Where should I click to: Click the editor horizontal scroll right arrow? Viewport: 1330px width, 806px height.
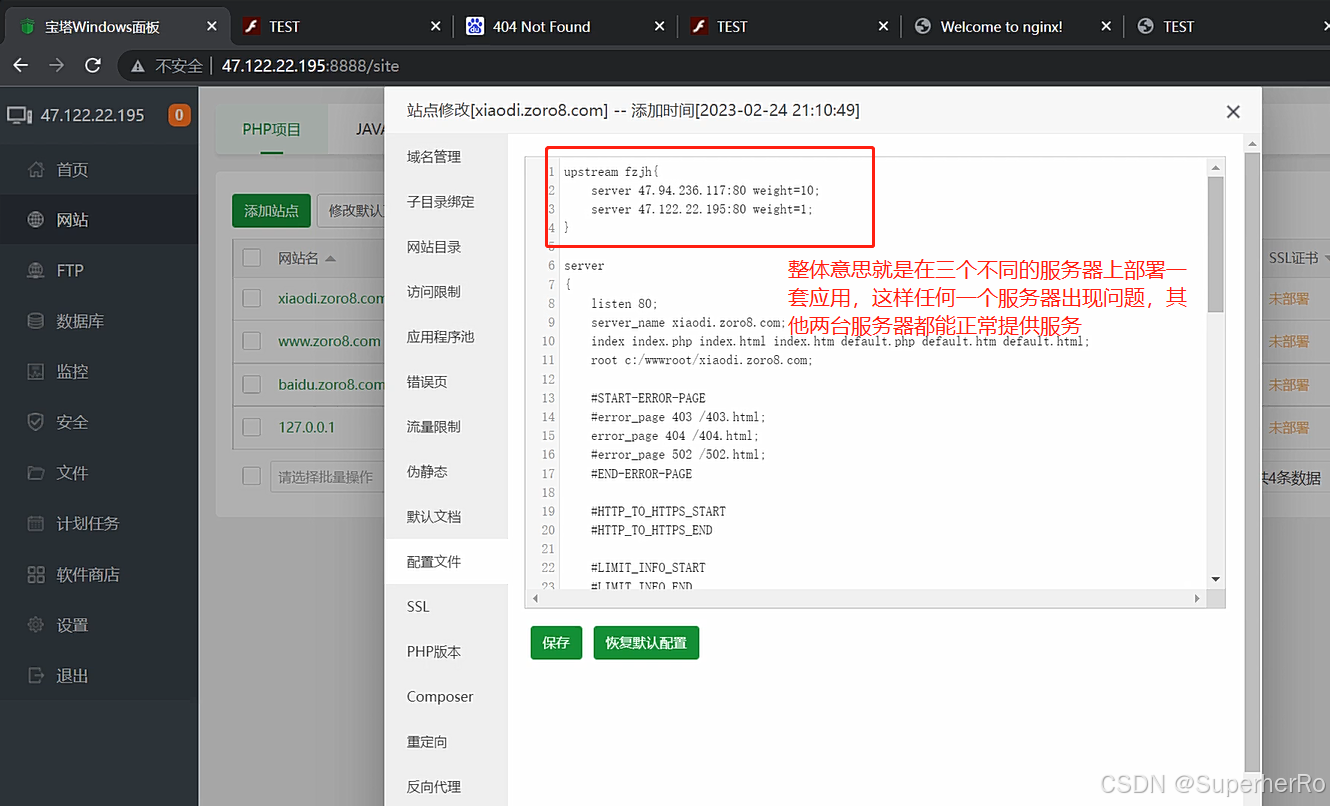(1197, 598)
